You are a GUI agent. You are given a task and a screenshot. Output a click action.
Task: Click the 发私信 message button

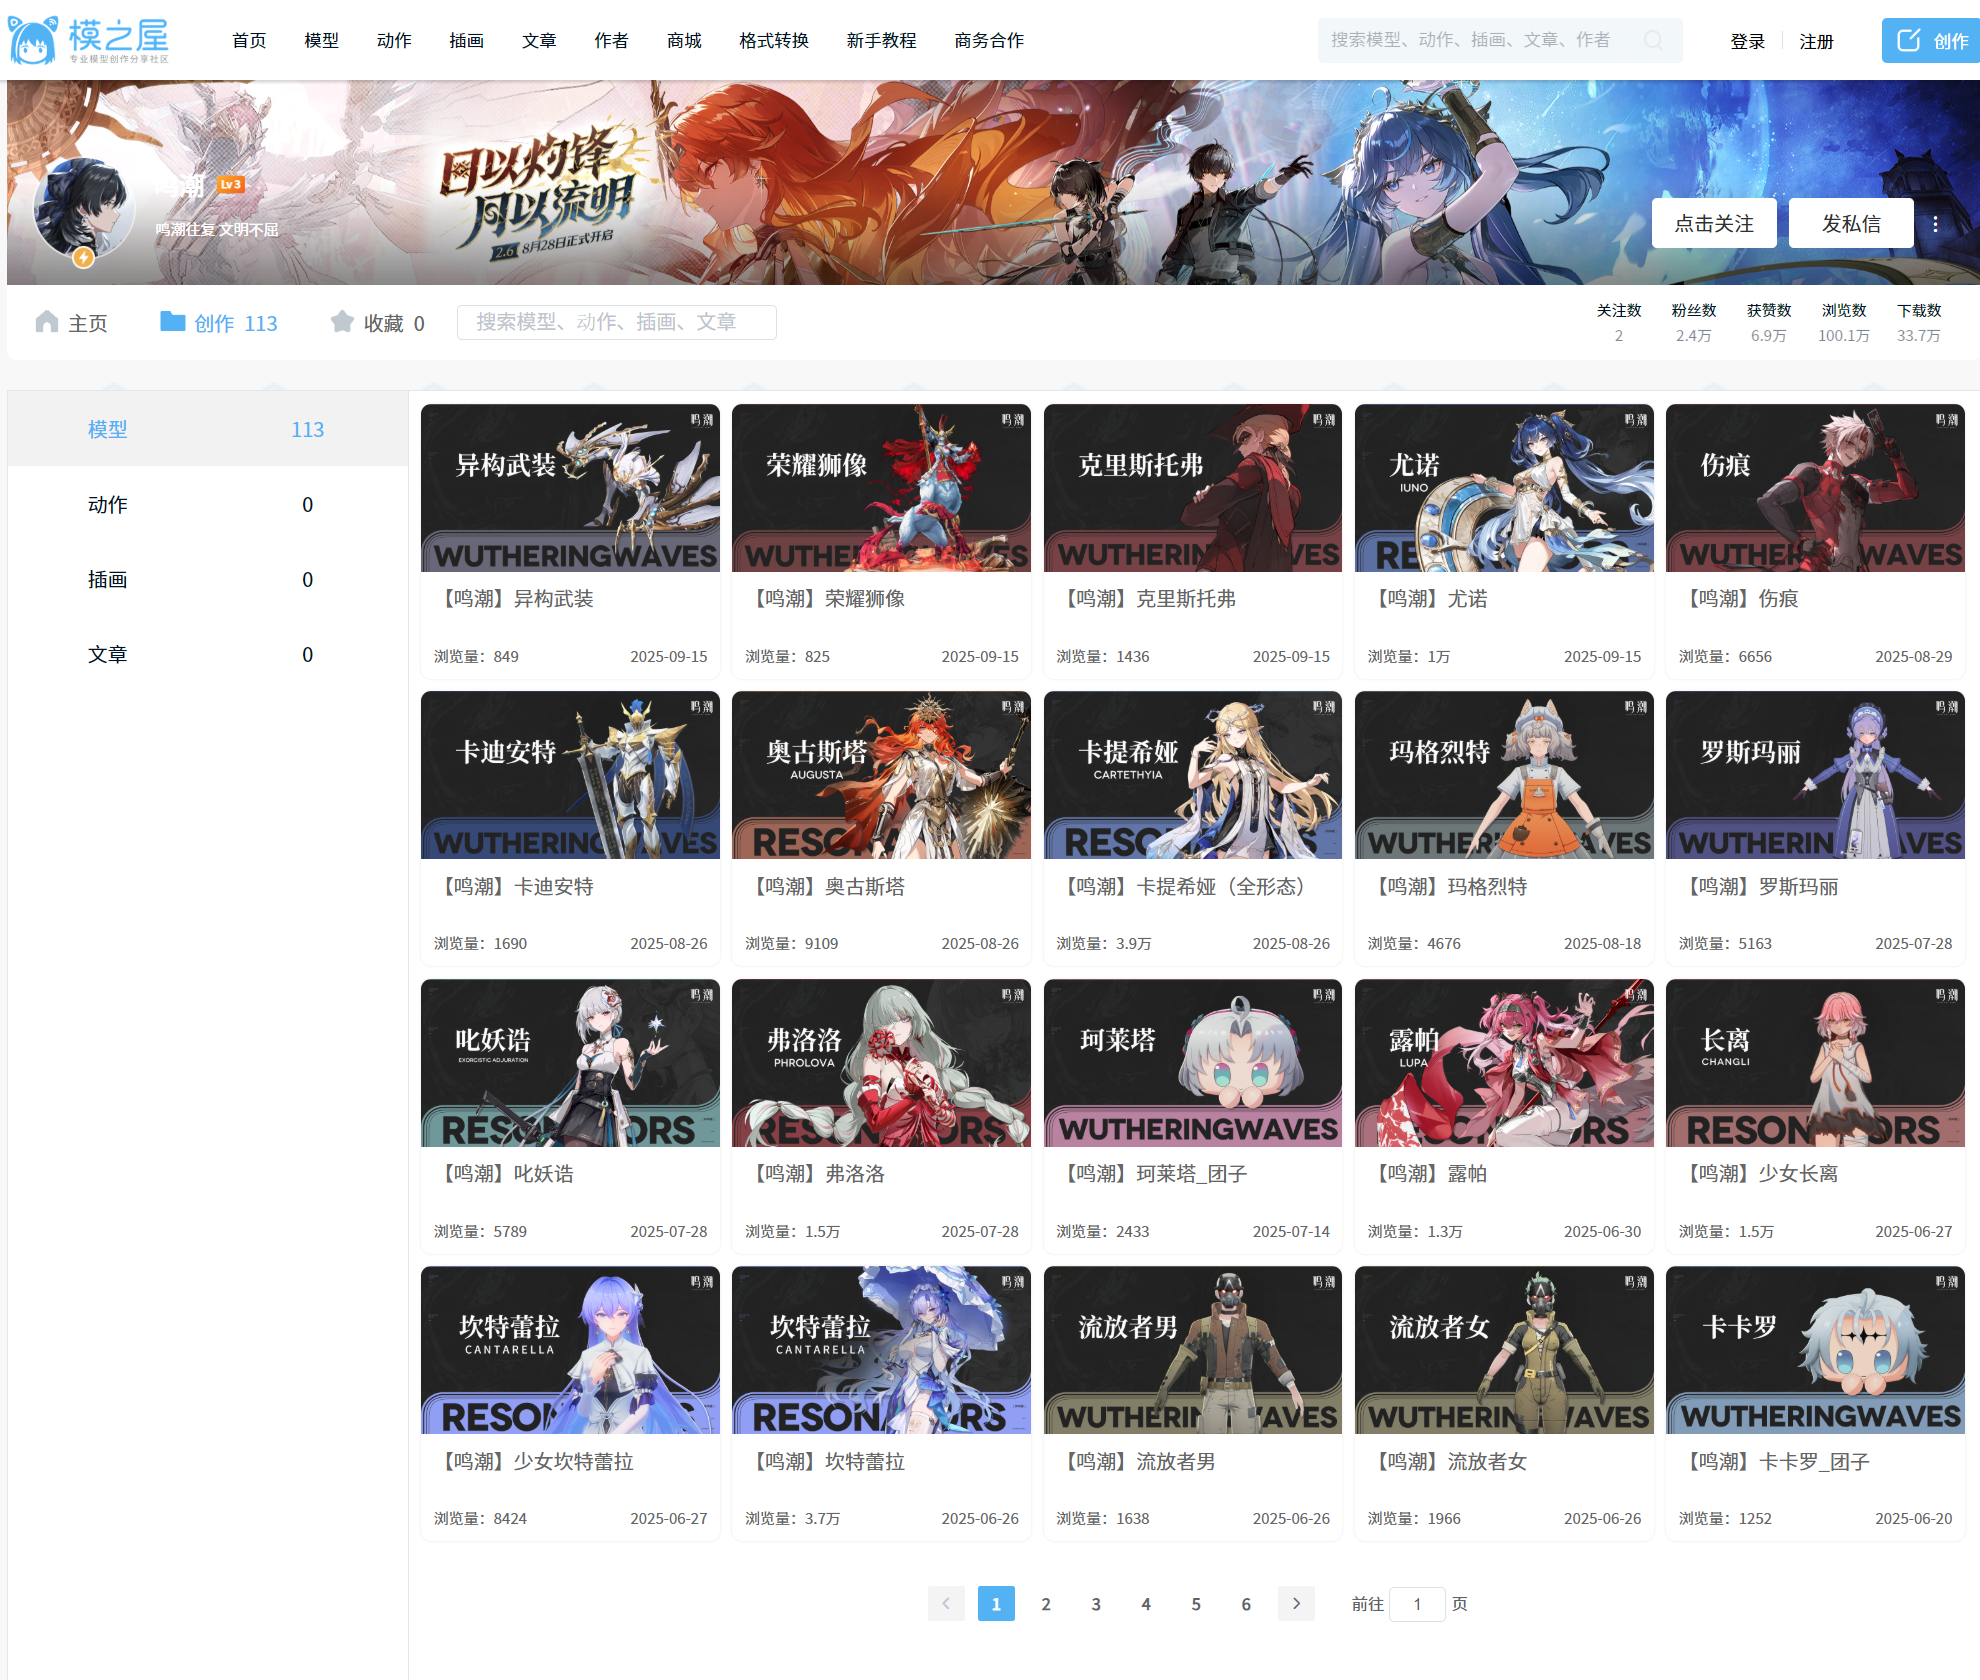pyautogui.click(x=1850, y=224)
